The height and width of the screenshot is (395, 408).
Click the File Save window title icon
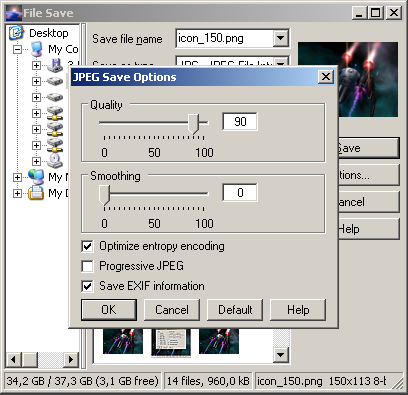pos(14,13)
